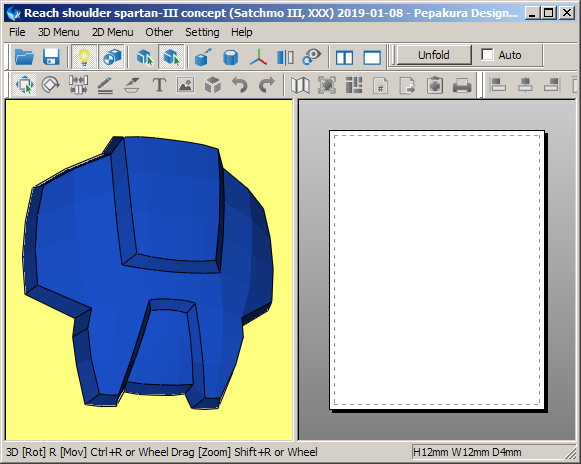Click the align left edges icon
Image resolution: width=581 pixels, height=464 pixels.
point(498,85)
